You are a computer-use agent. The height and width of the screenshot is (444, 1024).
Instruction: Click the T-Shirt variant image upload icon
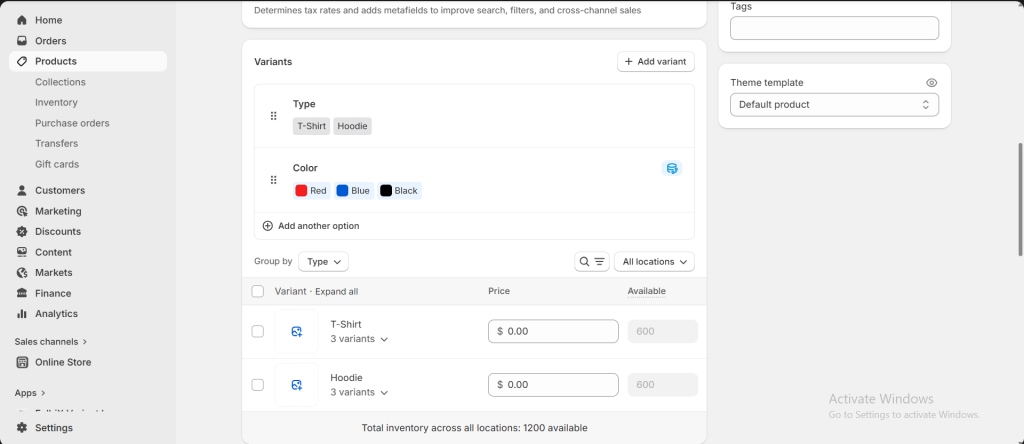click(x=296, y=331)
